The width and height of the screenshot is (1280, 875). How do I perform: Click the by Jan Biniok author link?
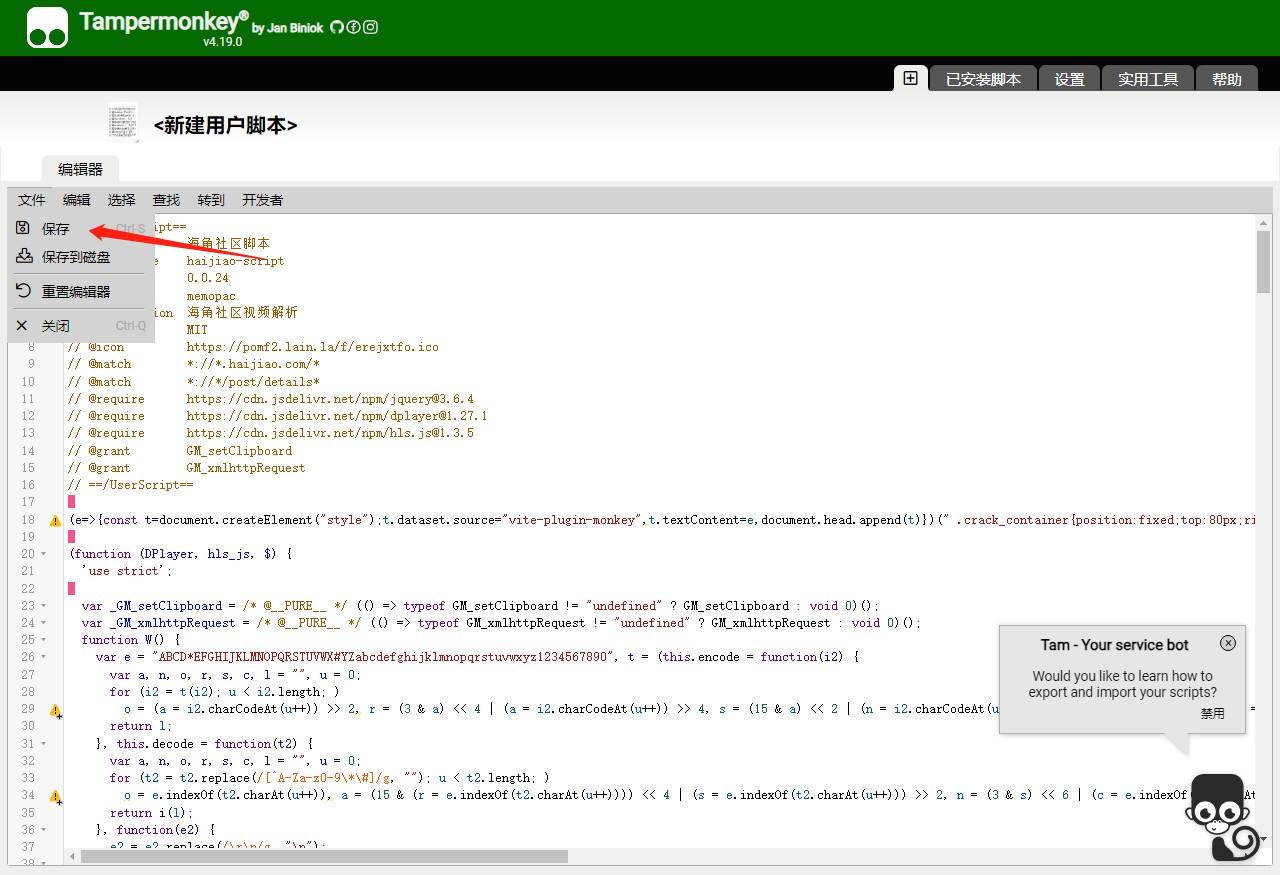click(288, 28)
